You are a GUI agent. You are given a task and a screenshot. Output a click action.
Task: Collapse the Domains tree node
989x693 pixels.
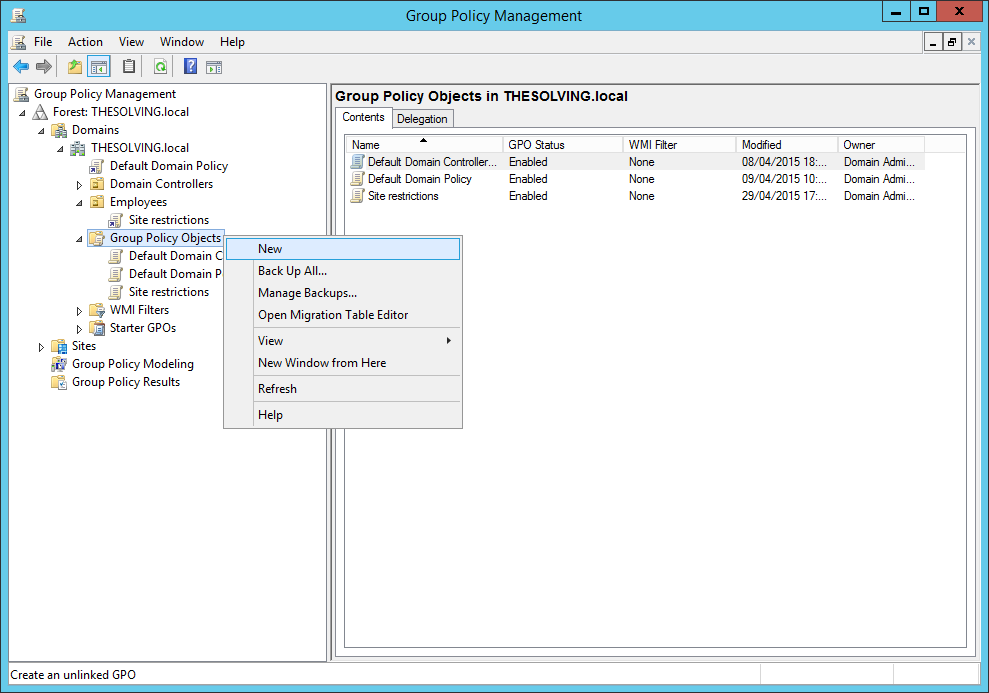click(x=41, y=131)
